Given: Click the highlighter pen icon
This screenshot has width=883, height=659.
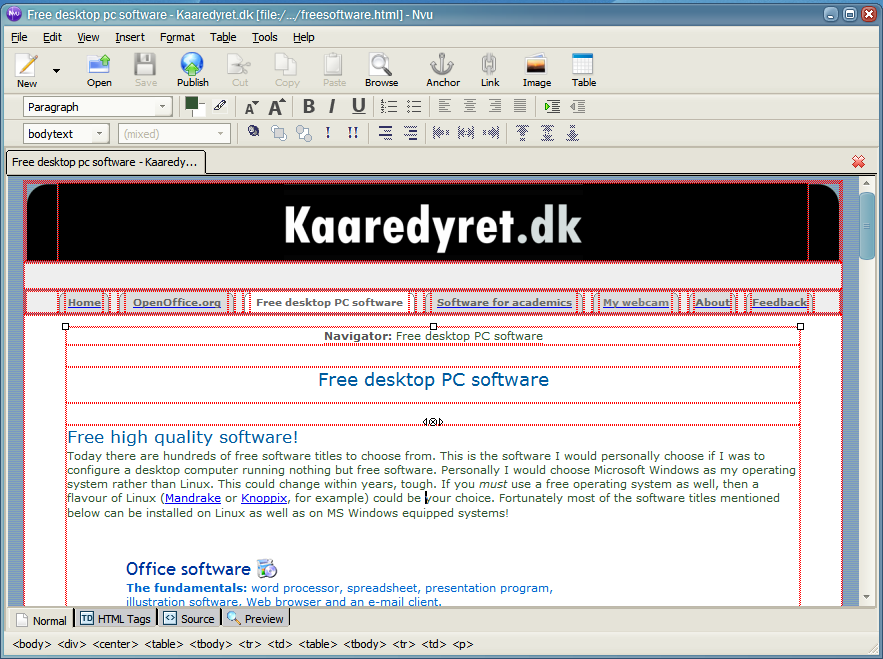Looking at the screenshot, I should [x=220, y=105].
